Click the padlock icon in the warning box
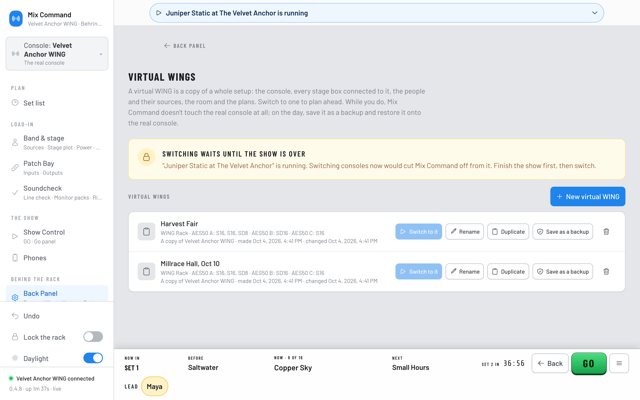640x400 pixels. pyautogui.click(x=146, y=157)
